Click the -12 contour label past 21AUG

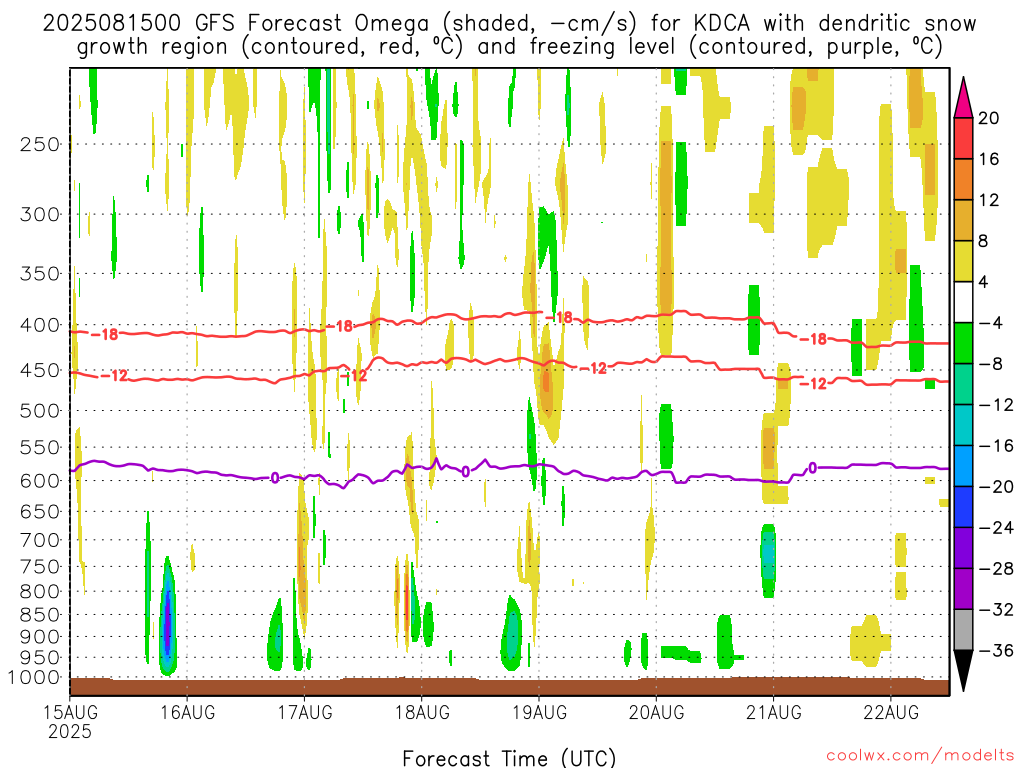coord(813,383)
